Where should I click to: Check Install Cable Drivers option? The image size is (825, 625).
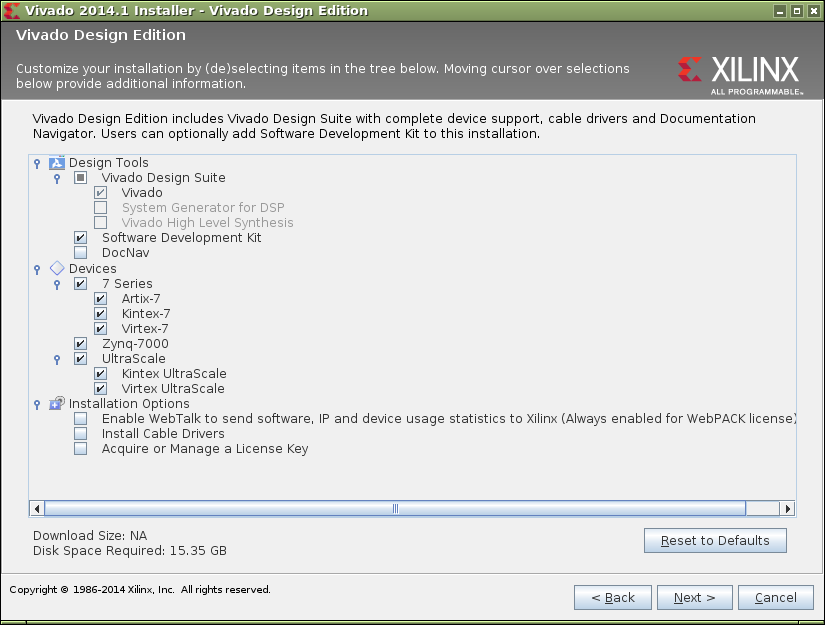pyautogui.click(x=81, y=434)
